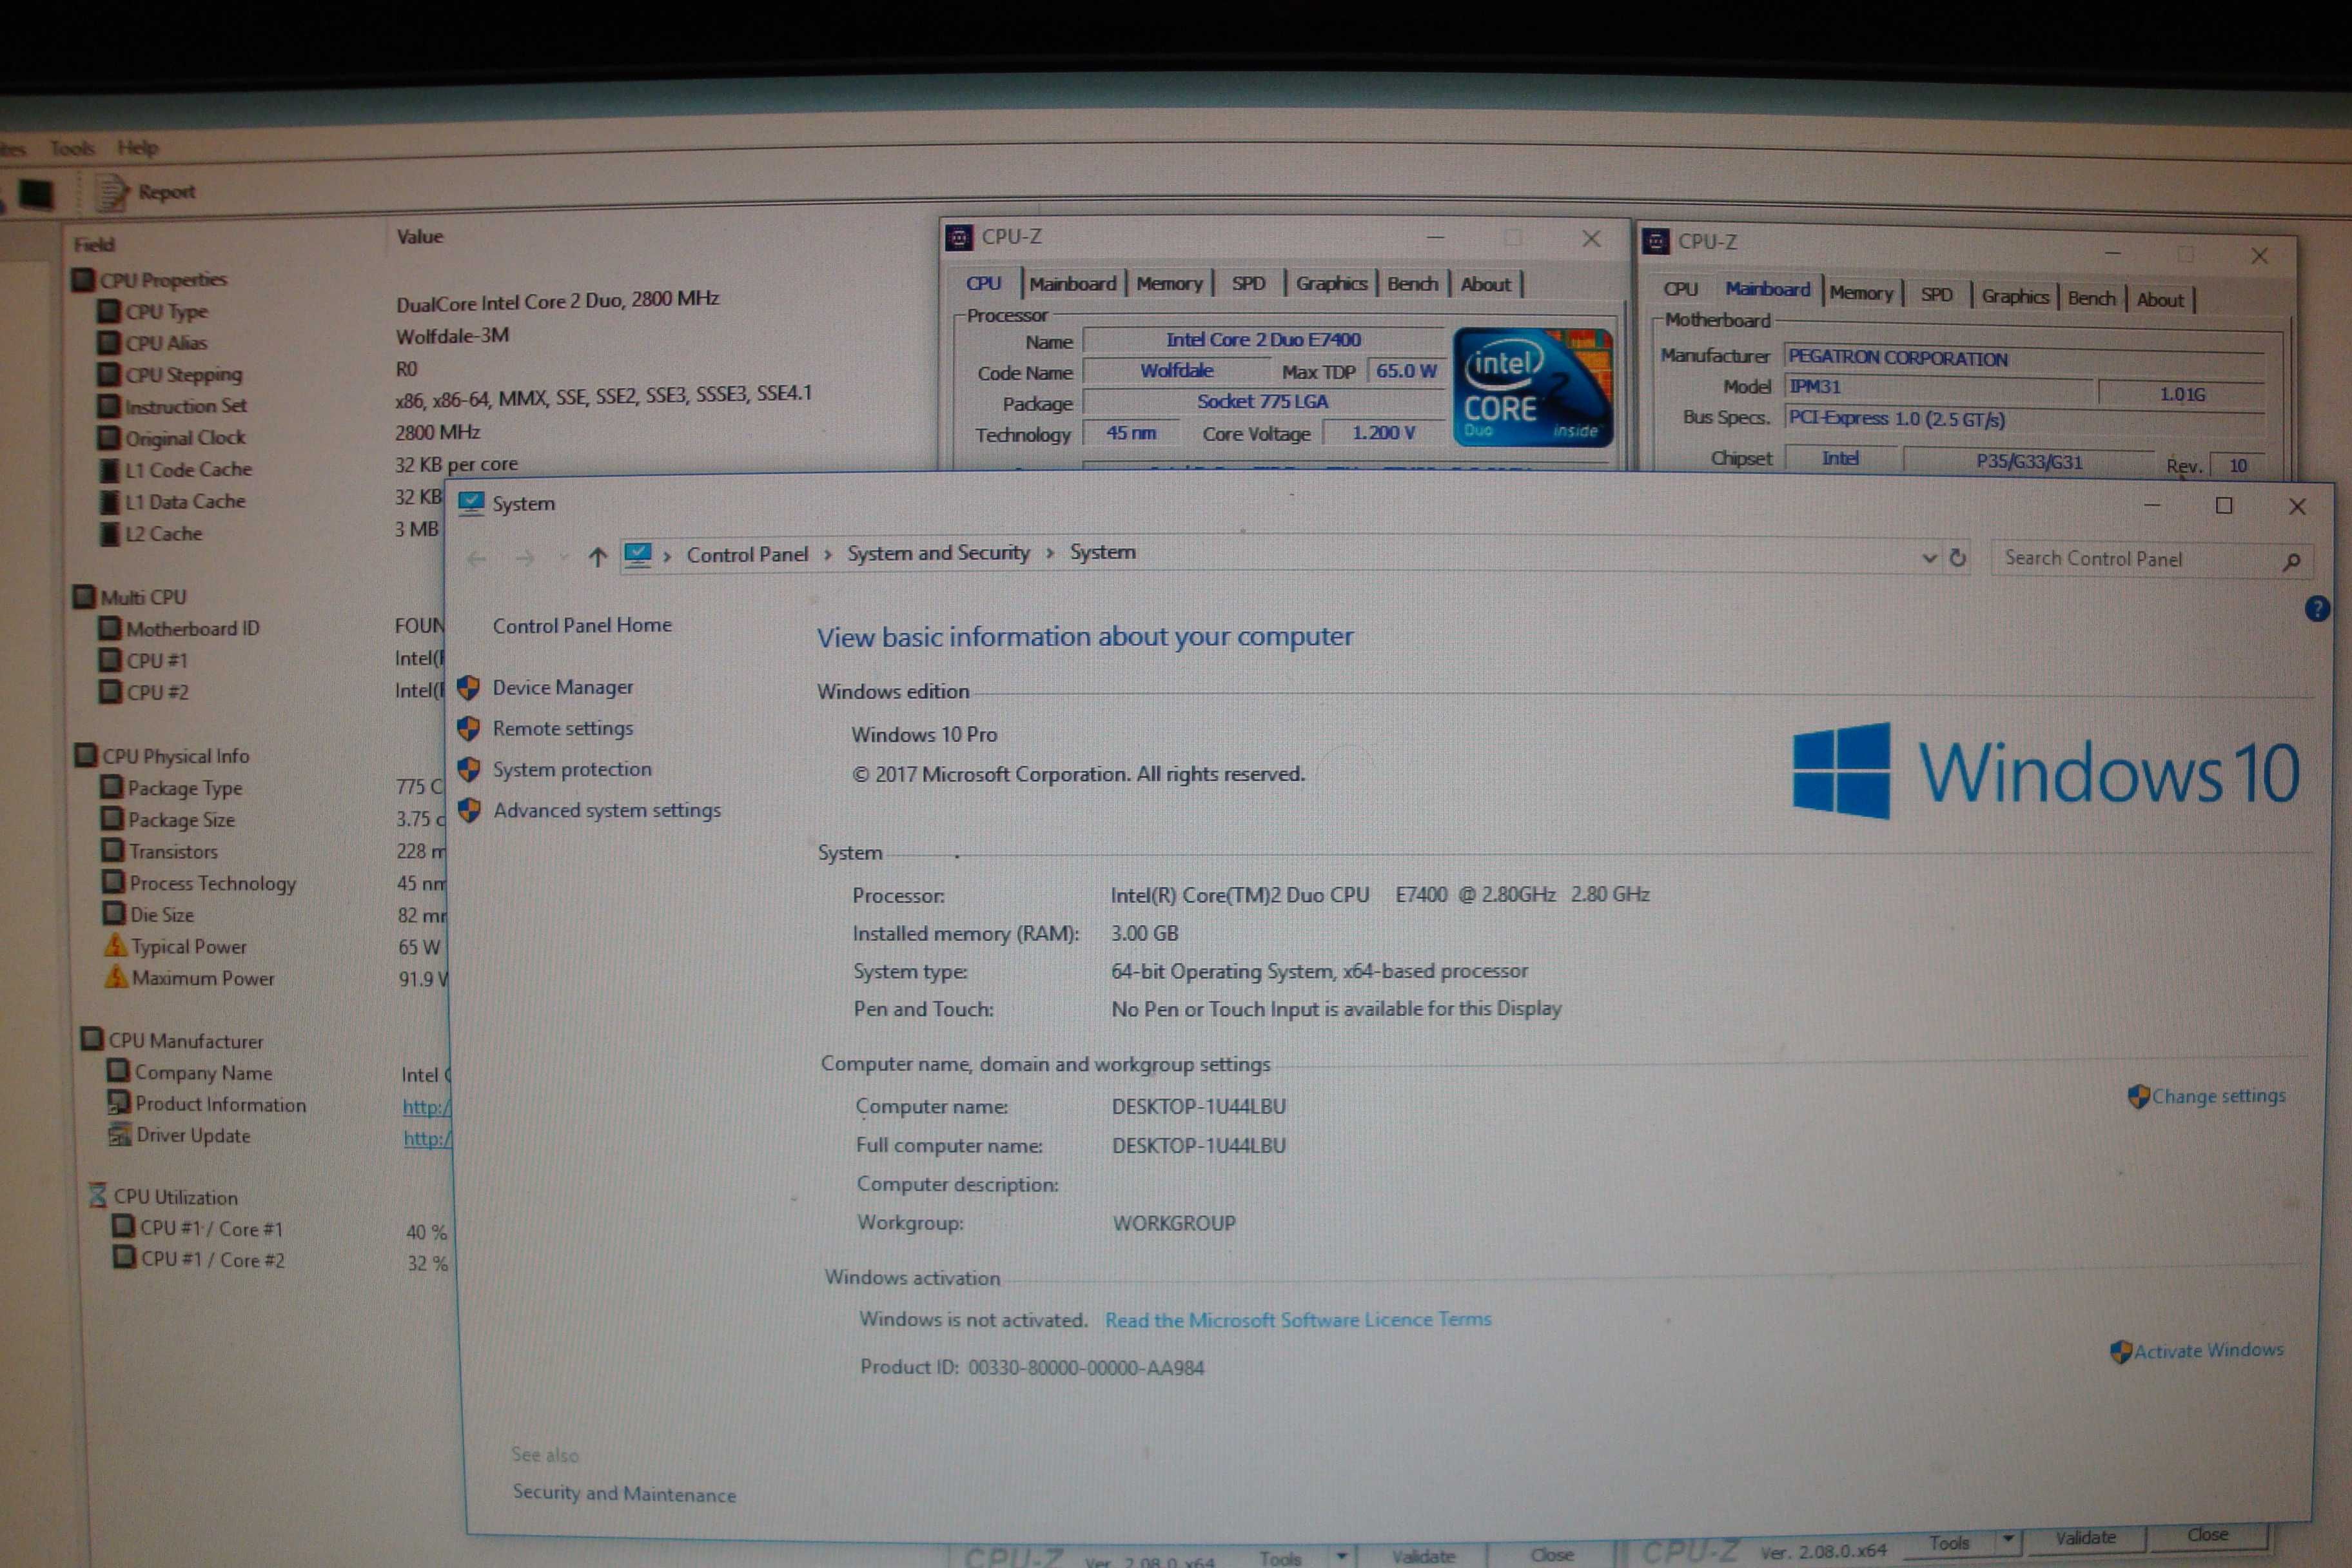Switch to Mainboard tab in left CPU-Z
2352x1568 pixels.
[1072, 284]
